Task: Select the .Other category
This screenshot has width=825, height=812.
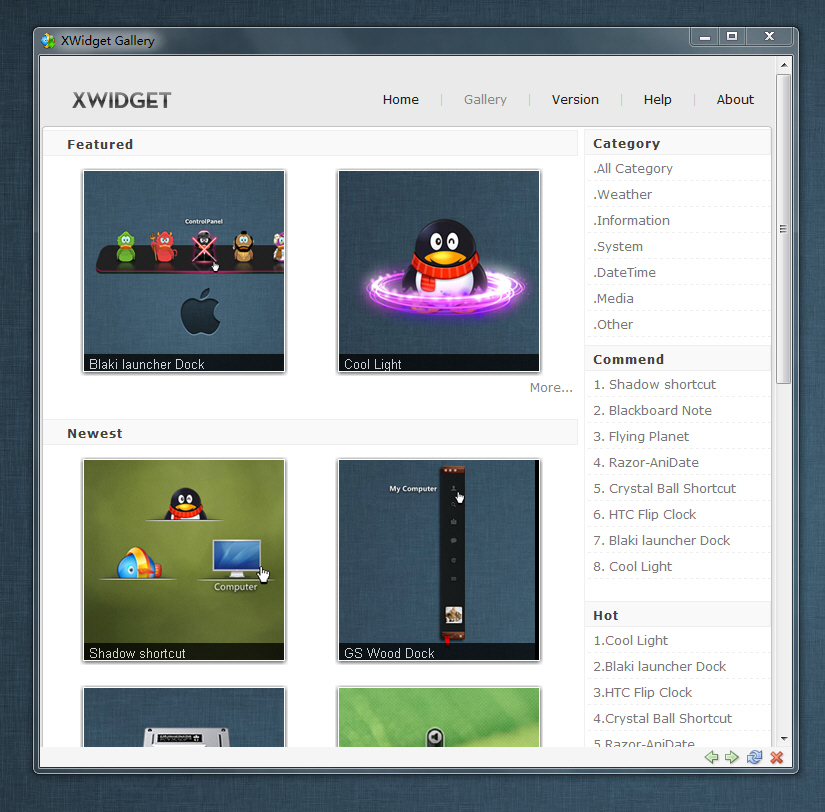Action: tap(613, 325)
